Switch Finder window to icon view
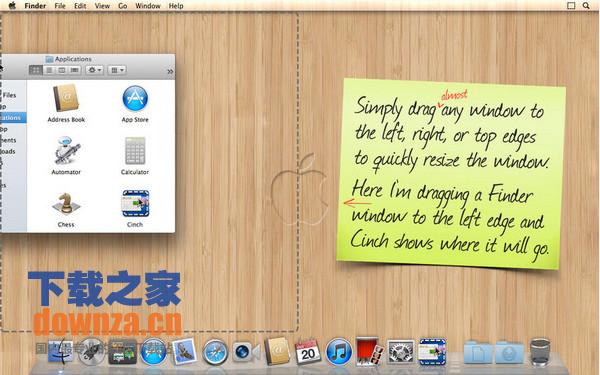600x375 pixels. tap(36, 70)
